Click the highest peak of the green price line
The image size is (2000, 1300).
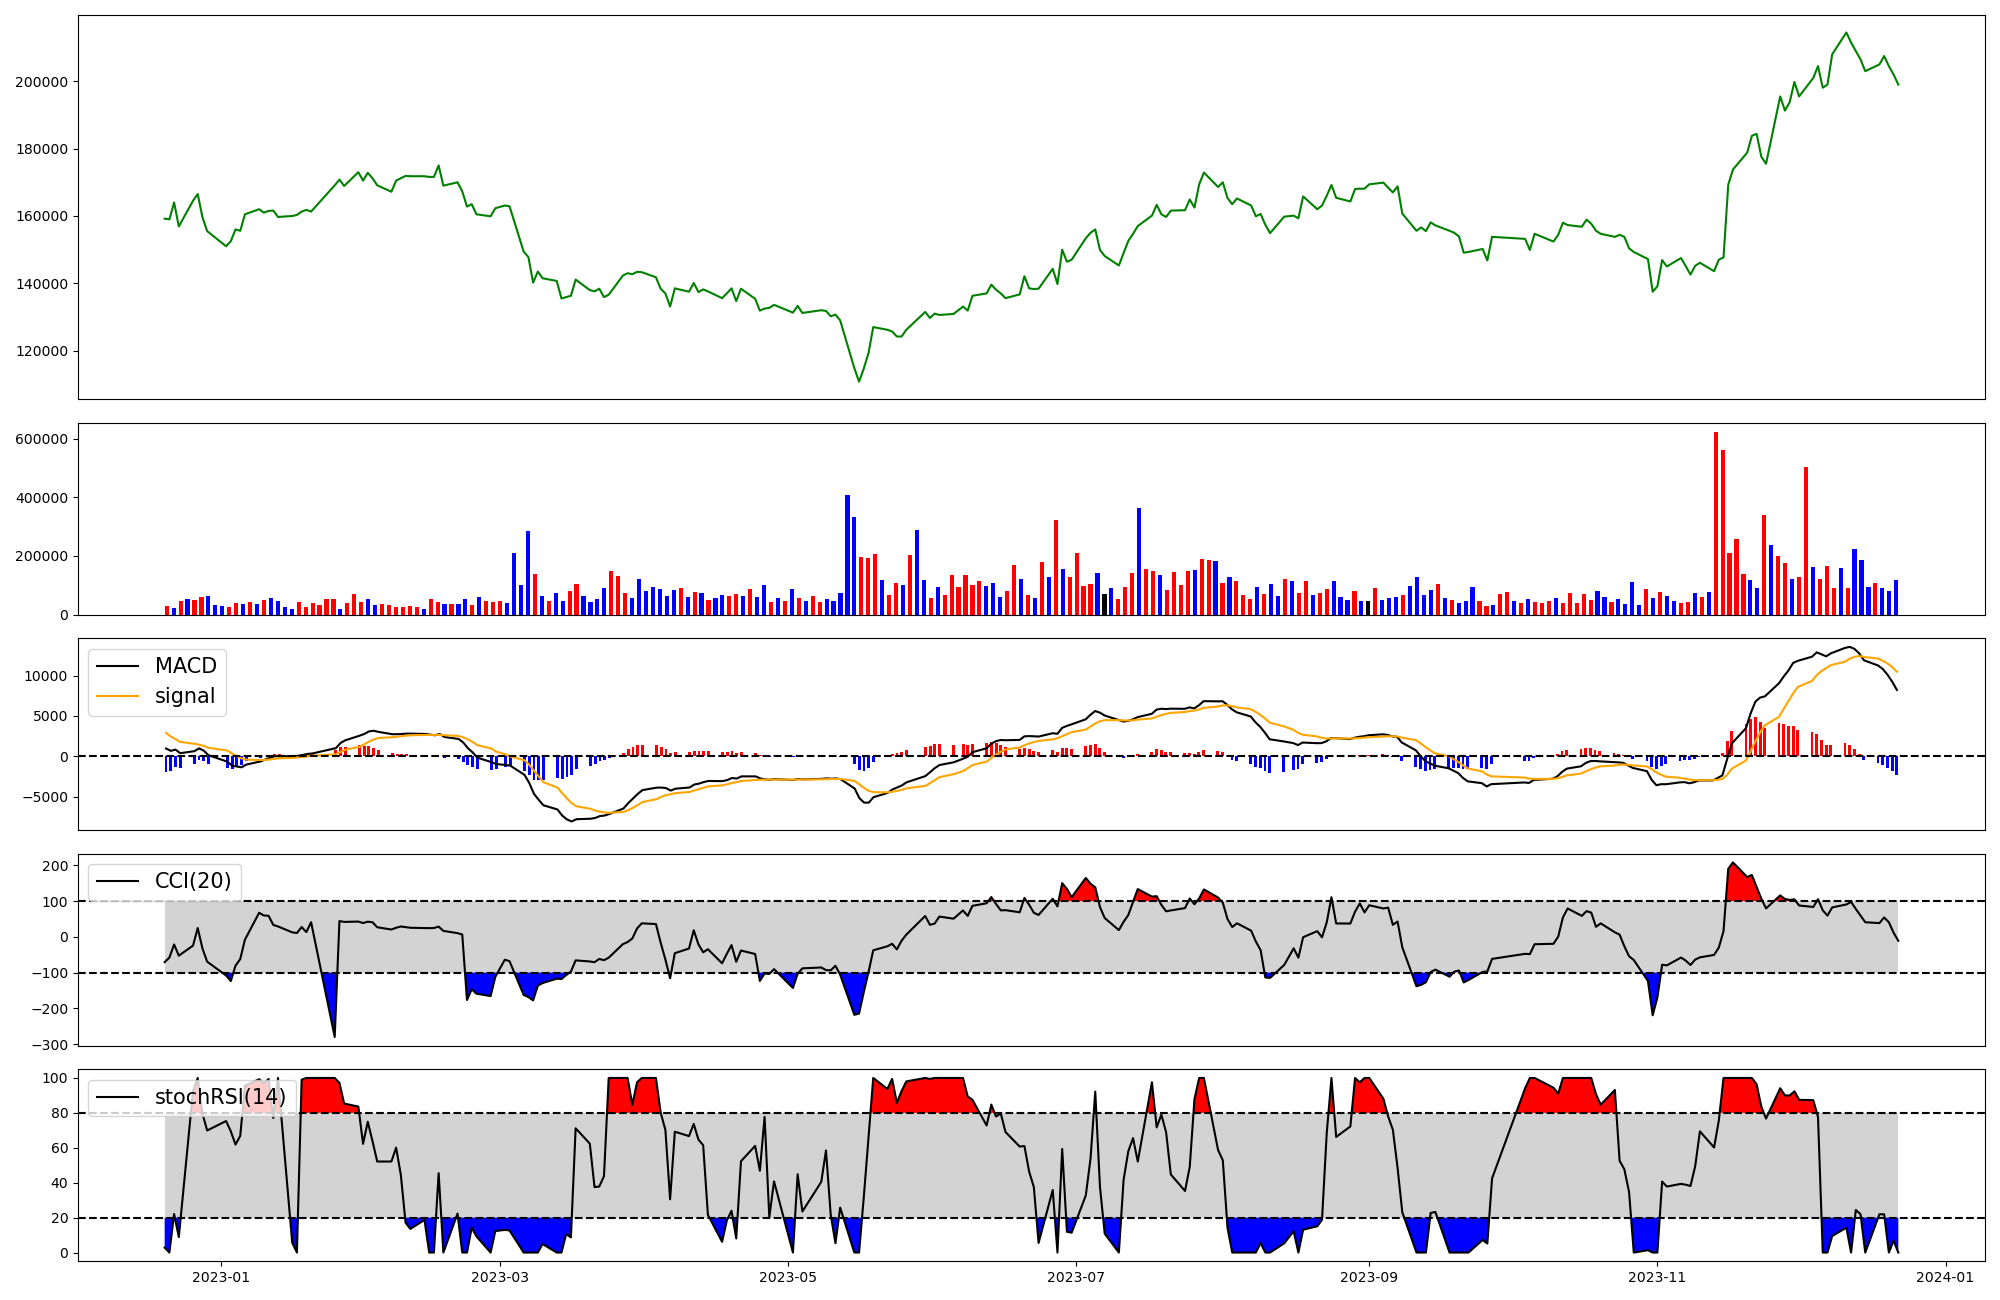point(1846,33)
